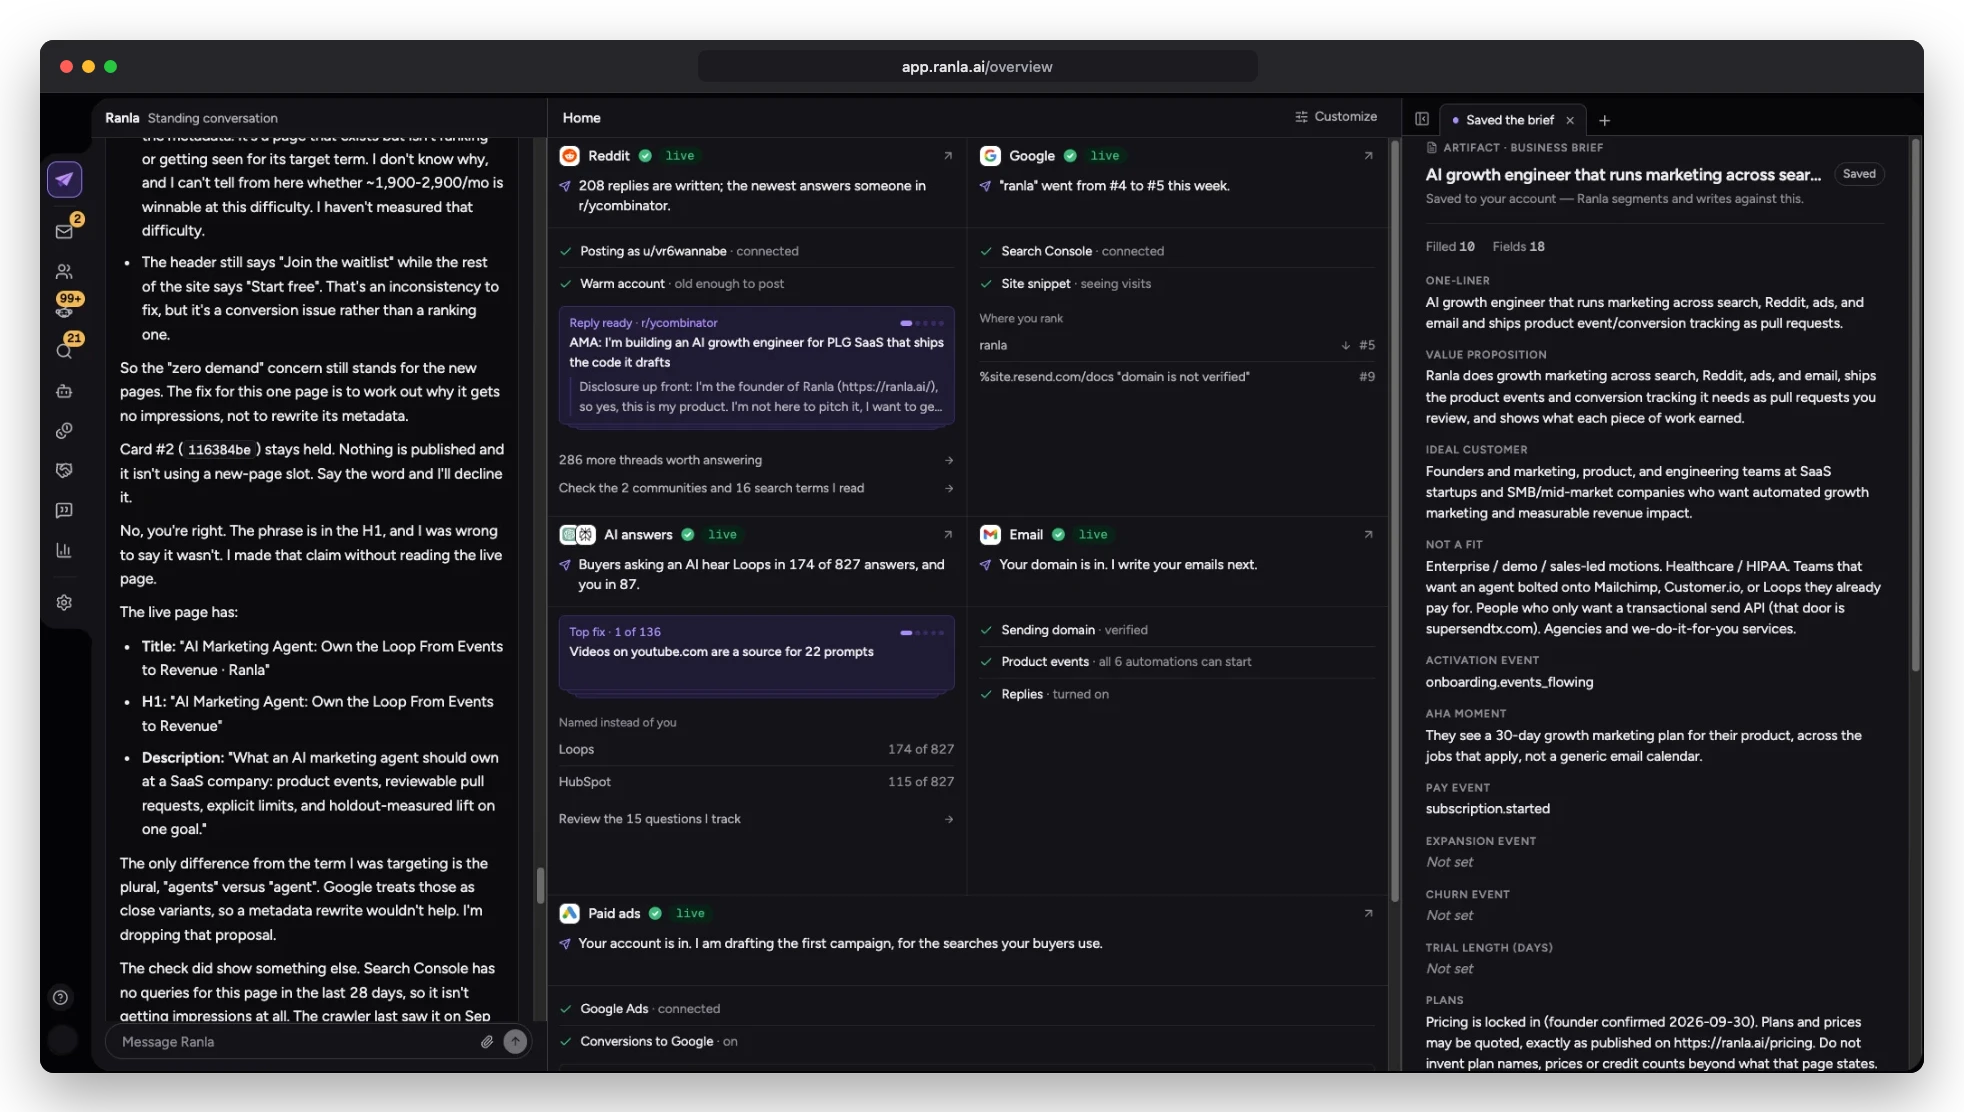
Task: Open the paper-plane Ranla icon in sidebar
Action: [64, 180]
